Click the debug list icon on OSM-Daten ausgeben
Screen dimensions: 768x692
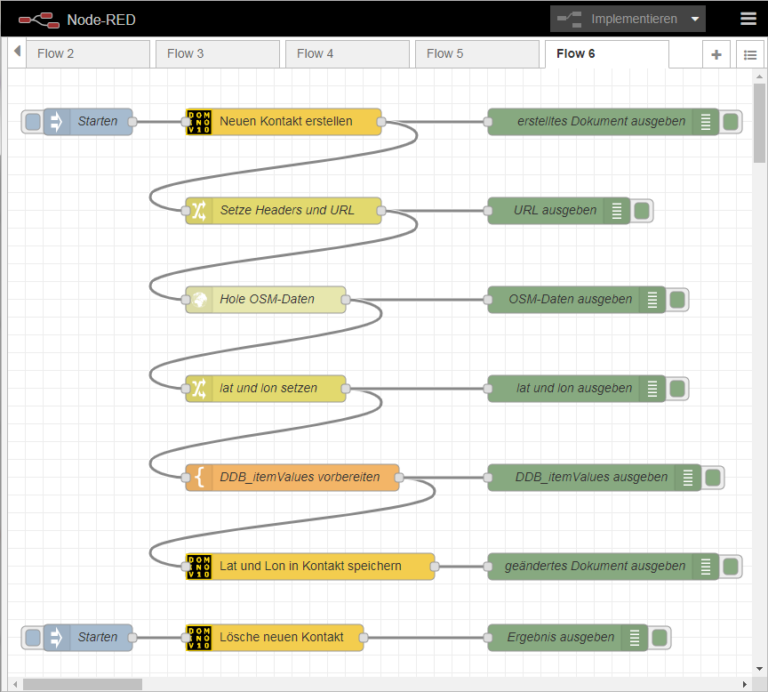pyautogui.click(x=652, y=300)
